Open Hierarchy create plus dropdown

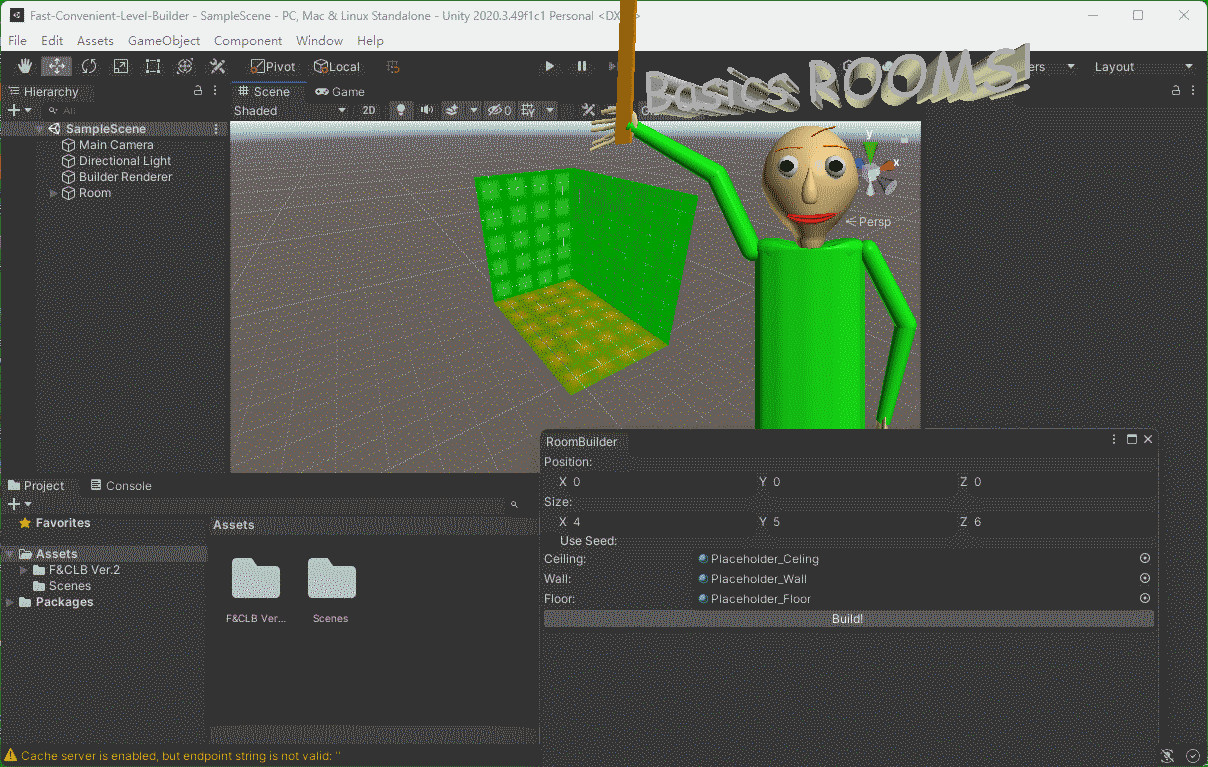(19, 110)
